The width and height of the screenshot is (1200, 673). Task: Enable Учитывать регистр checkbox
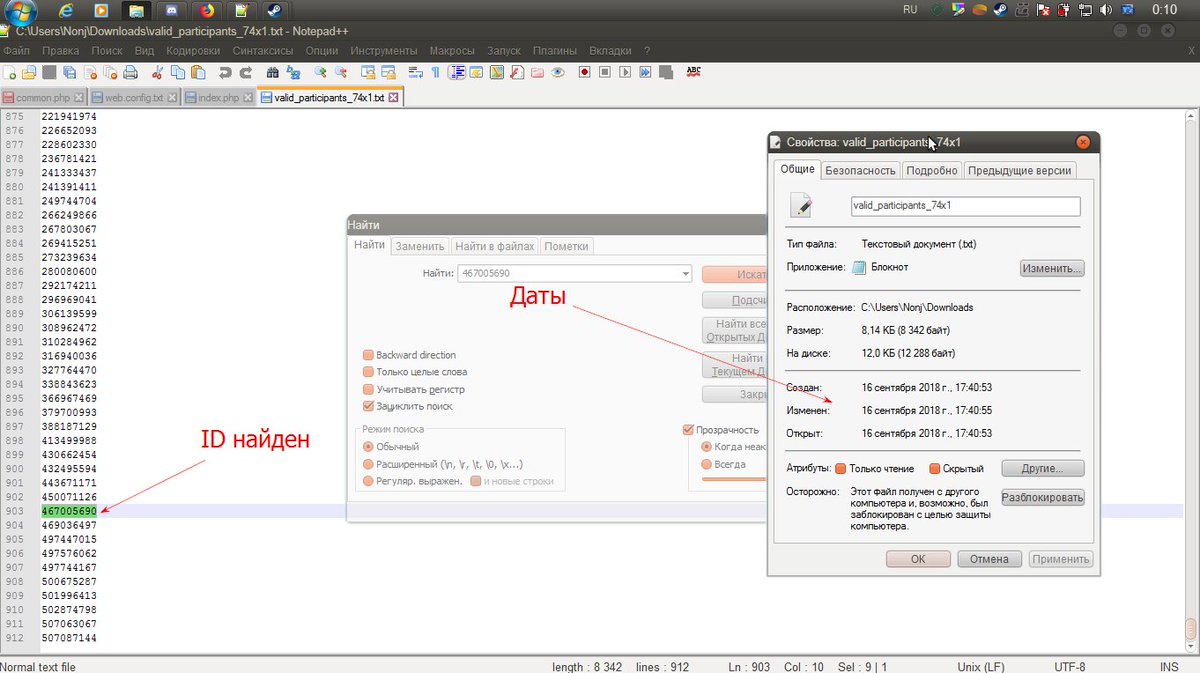tap(368, 389)
